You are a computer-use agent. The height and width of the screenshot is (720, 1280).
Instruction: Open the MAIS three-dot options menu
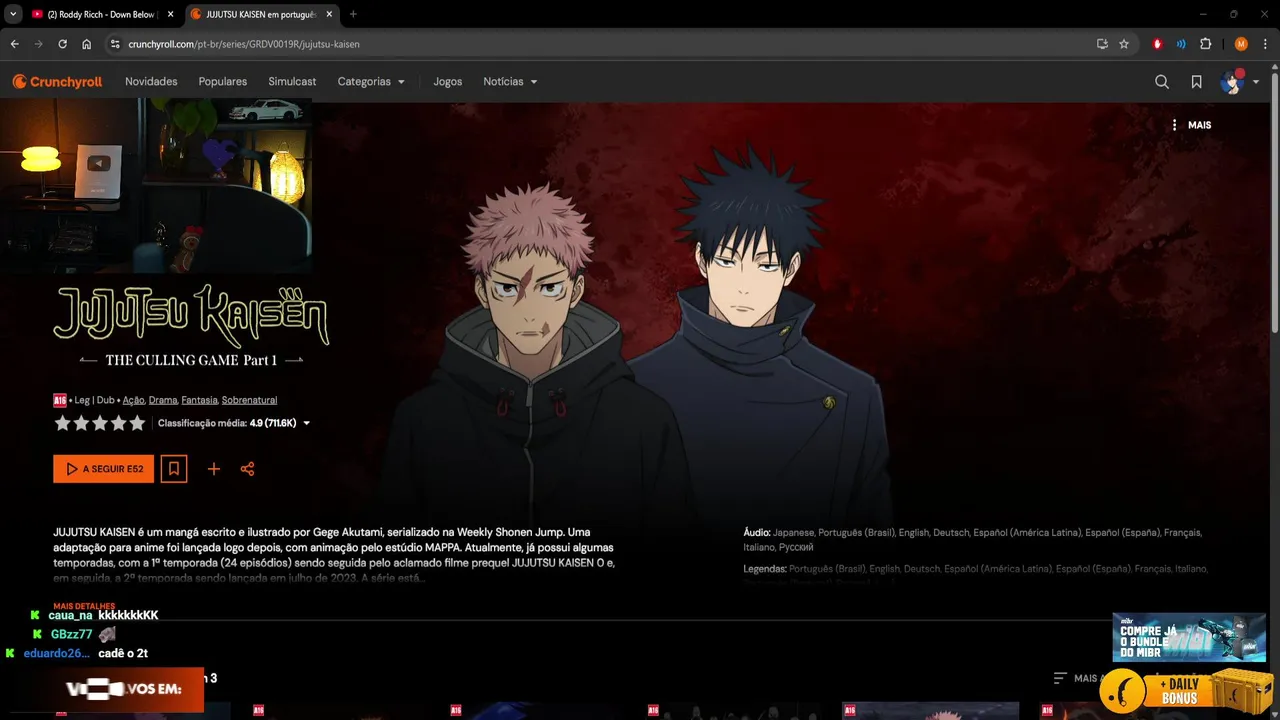click(x=1191, y=125)
